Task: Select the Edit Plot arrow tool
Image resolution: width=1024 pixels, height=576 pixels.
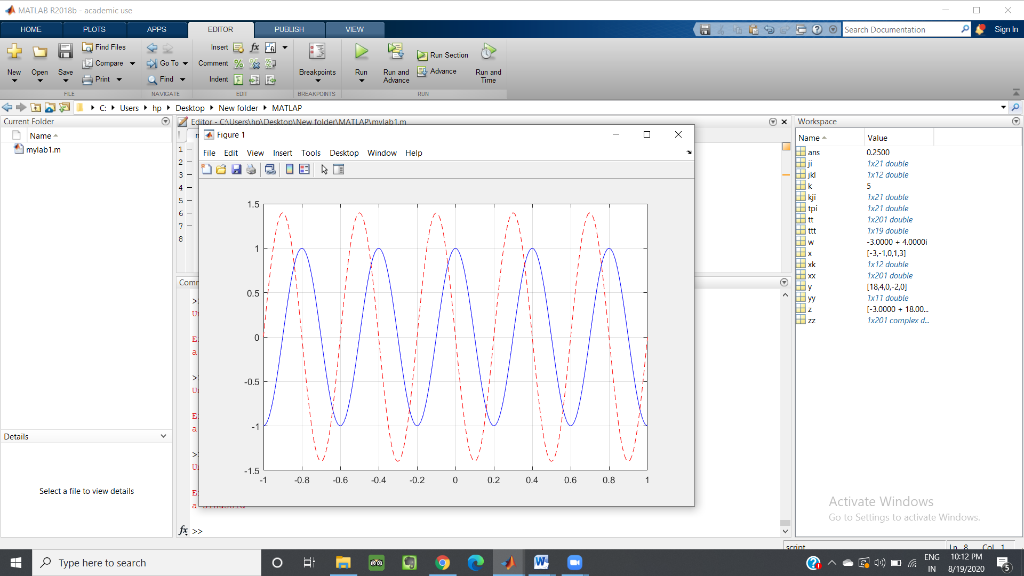Action: point(323,170)
